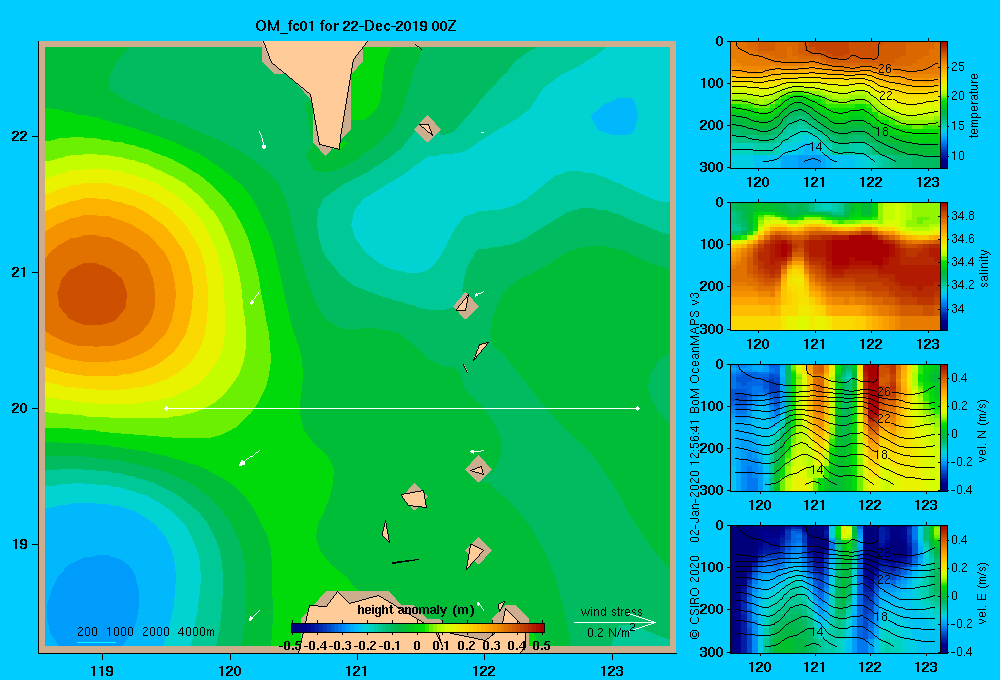Click latitude label '21' on main map
This screenshot has height=680, width=1000.
pos(20,272)
